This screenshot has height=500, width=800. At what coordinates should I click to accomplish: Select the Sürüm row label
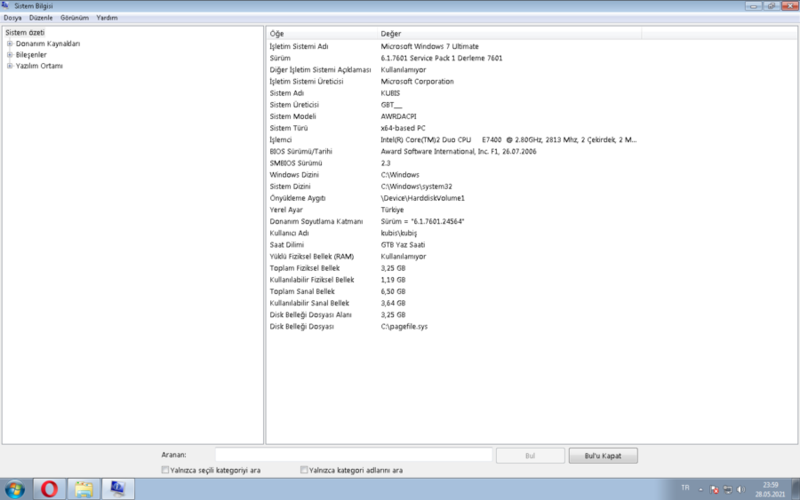tap(280, 58)
